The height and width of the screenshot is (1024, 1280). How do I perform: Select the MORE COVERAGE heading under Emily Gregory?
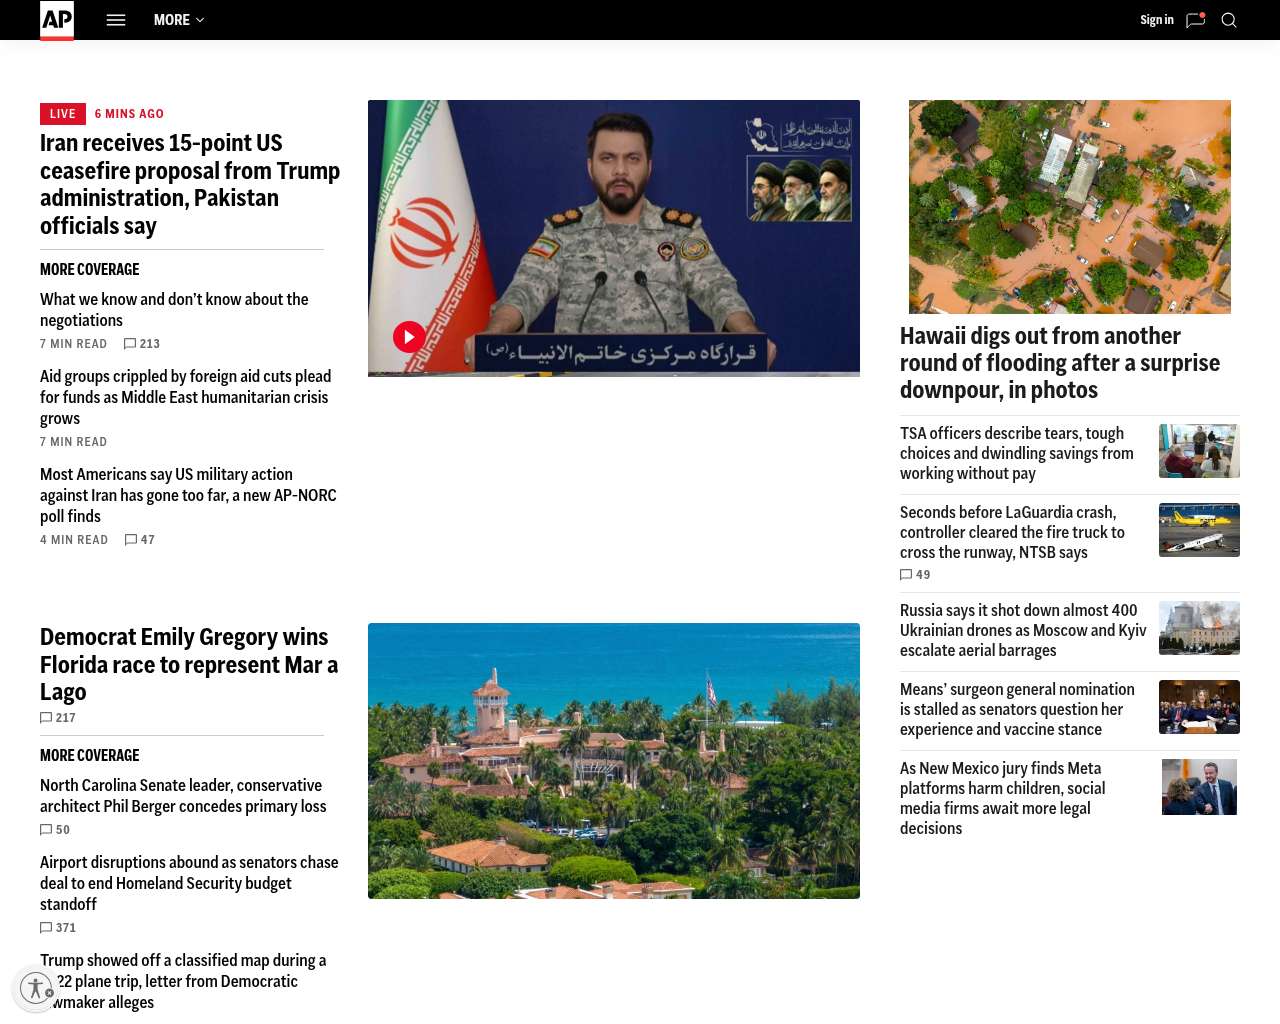pyautogui.click(x=90, y=756)
